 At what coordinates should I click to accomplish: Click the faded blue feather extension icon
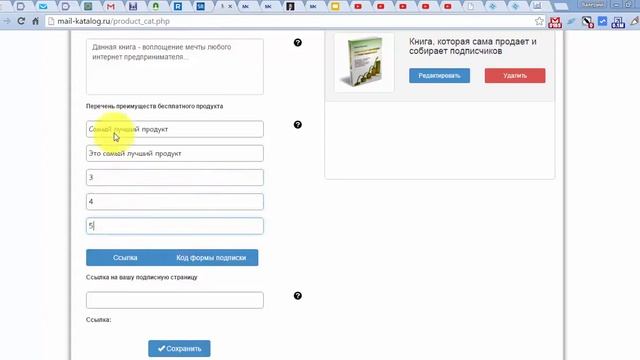(571, 21)
